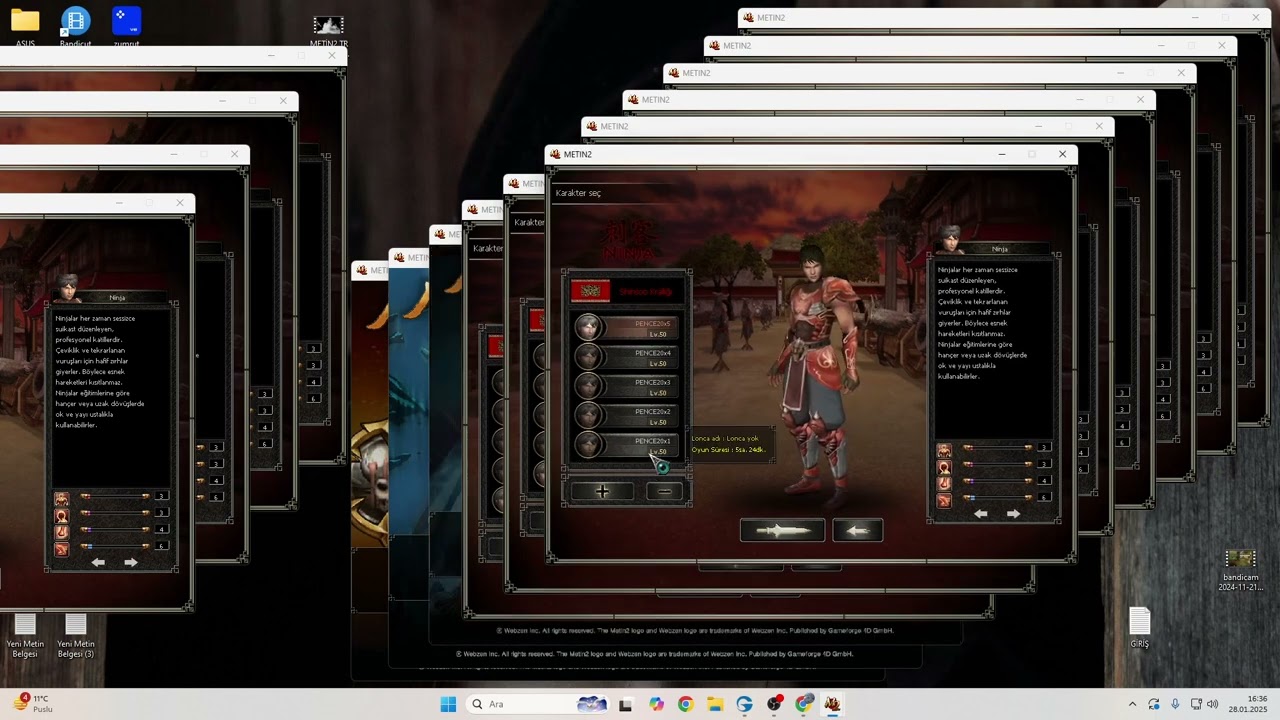
Task: Open the bandicam 2024-11-21 video file
Action: (x=1239, y=570)
